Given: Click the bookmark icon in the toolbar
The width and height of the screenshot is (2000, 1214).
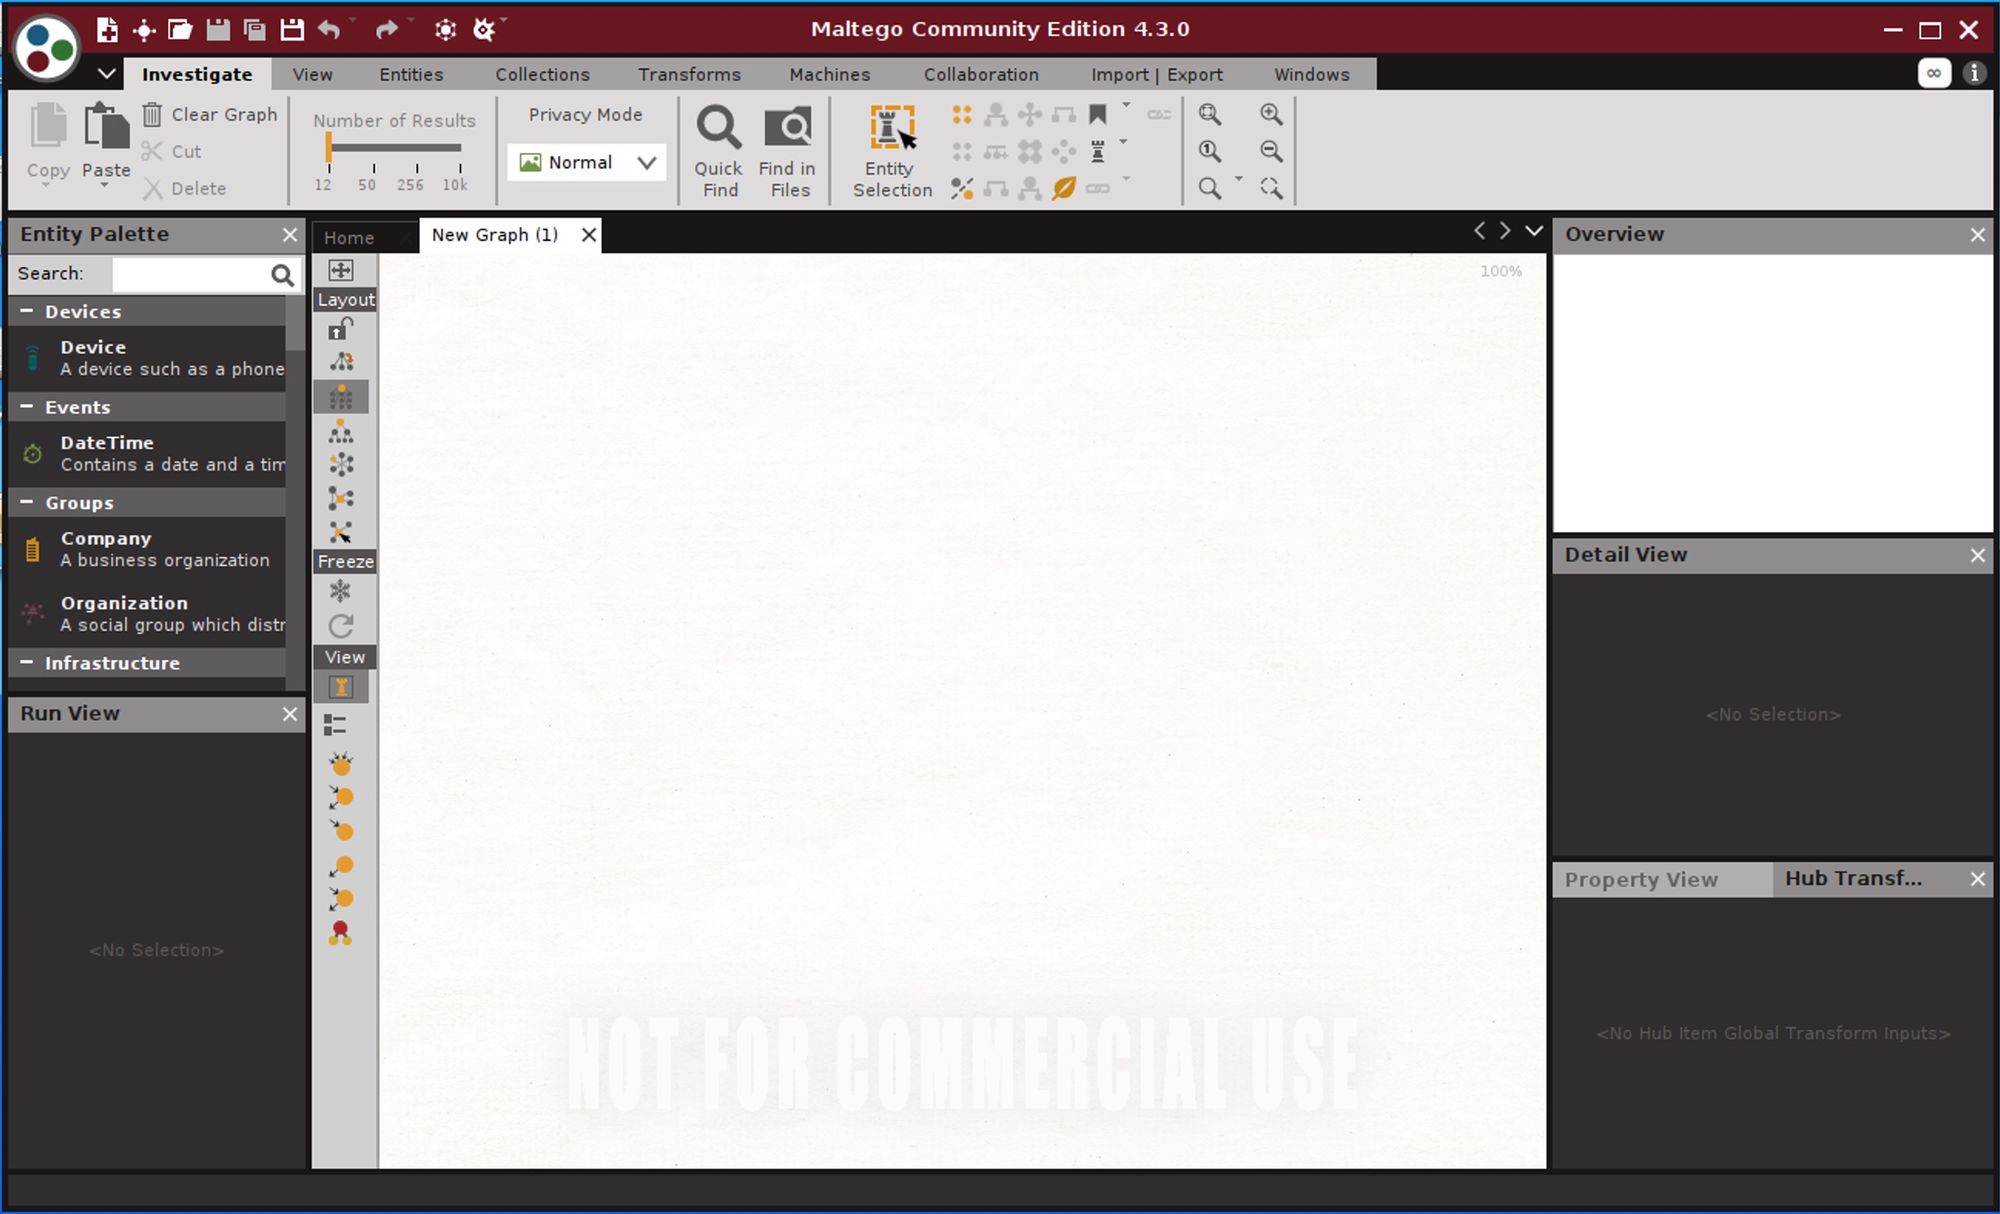Looking at the screenshot, I should pyautogui.click(x=1095, y=112).
